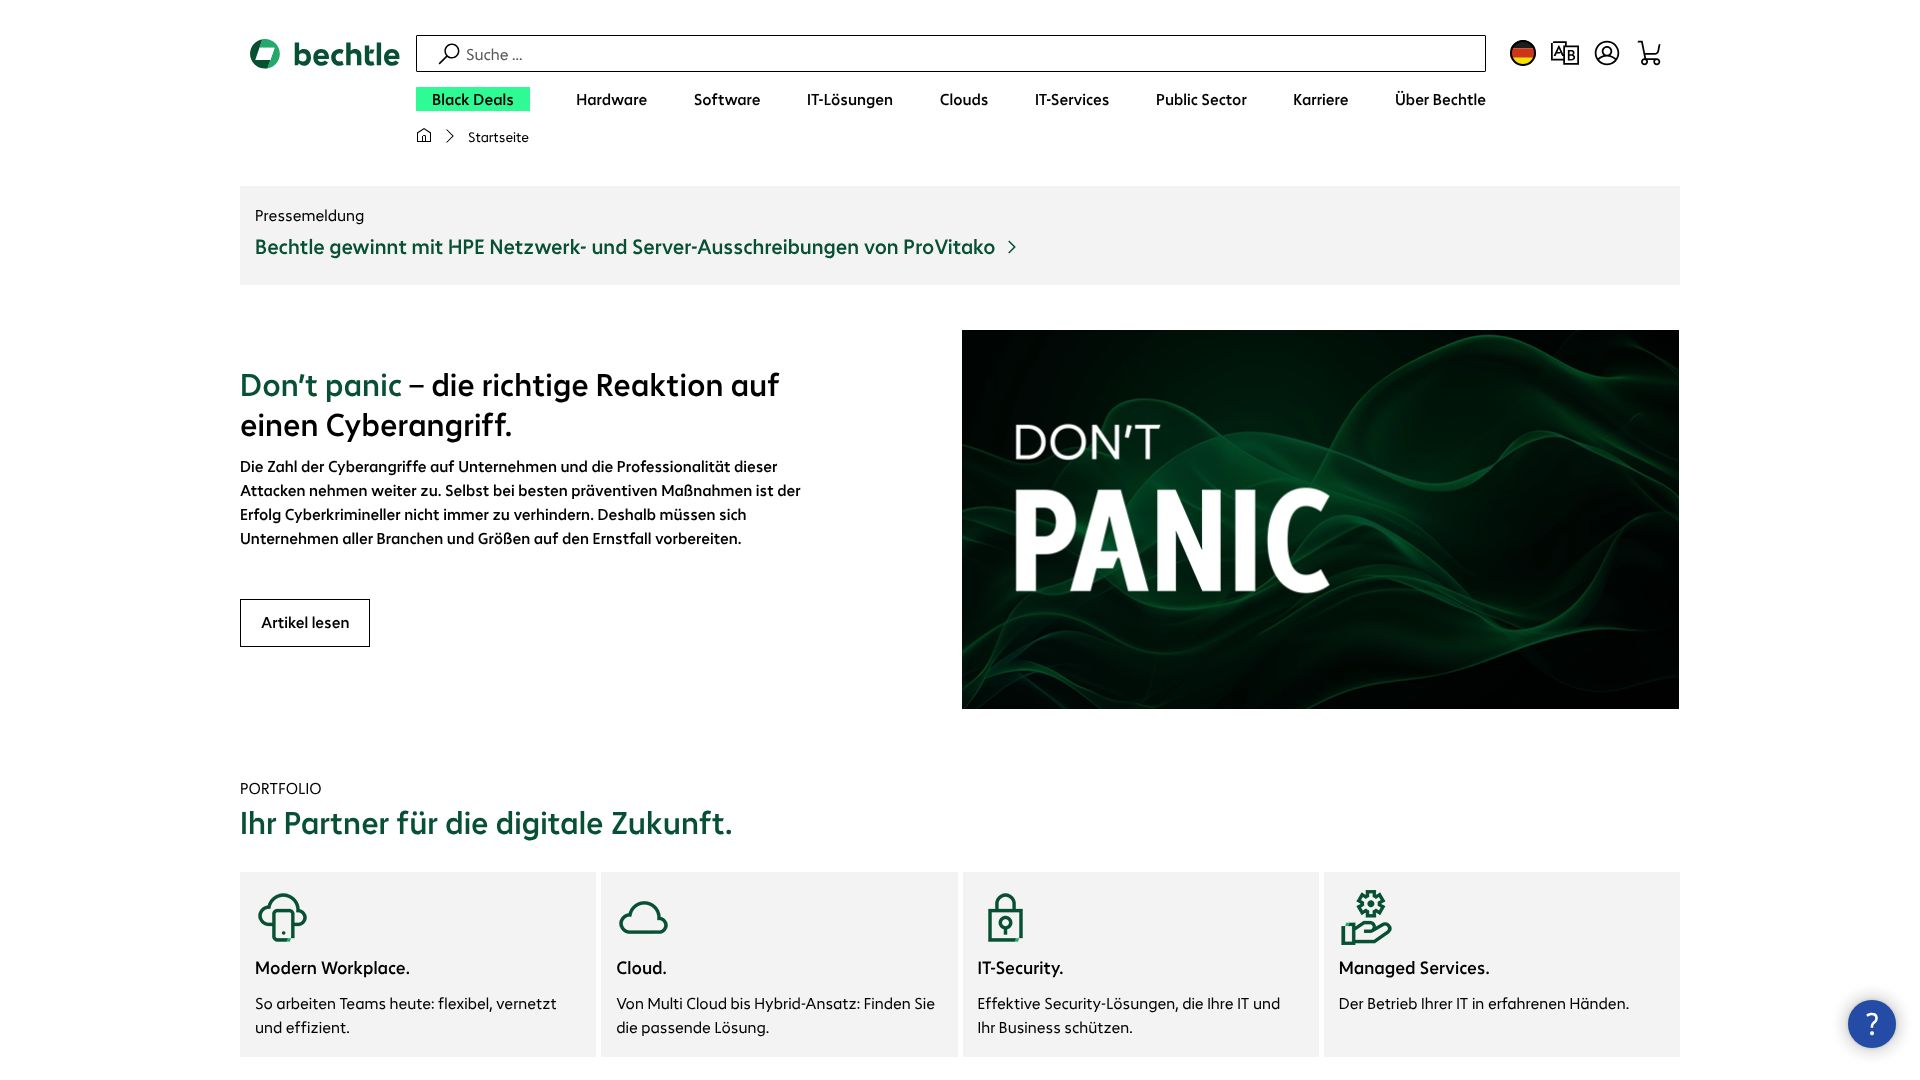Screen dimensions: 1920x1080
Task: Open the Über Bechtle menu
Action: (1439, 99)
